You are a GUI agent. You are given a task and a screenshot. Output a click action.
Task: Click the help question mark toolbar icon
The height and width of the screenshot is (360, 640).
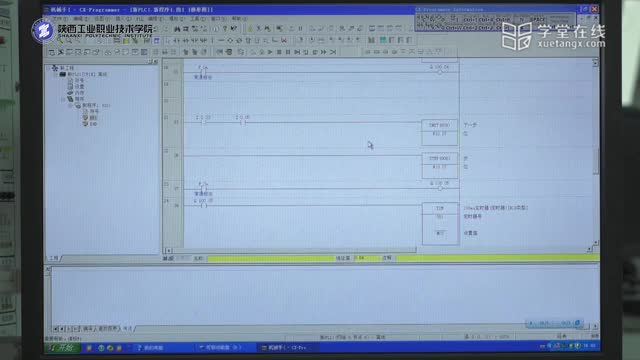[225, 29]
